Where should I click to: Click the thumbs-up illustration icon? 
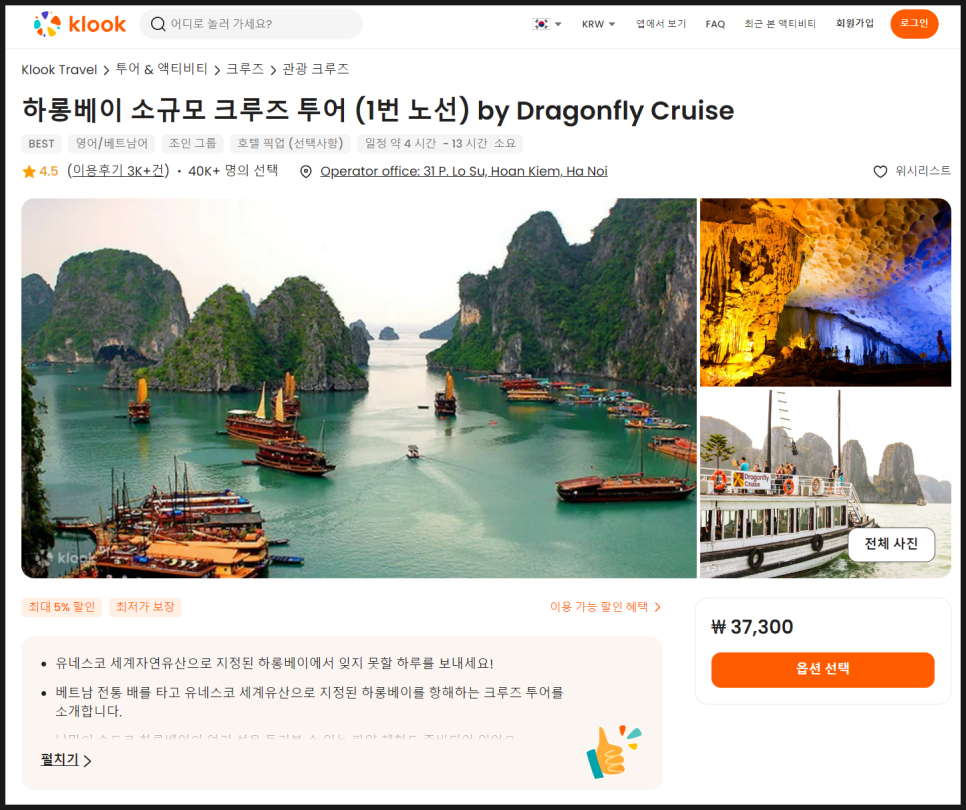[614, 752]
